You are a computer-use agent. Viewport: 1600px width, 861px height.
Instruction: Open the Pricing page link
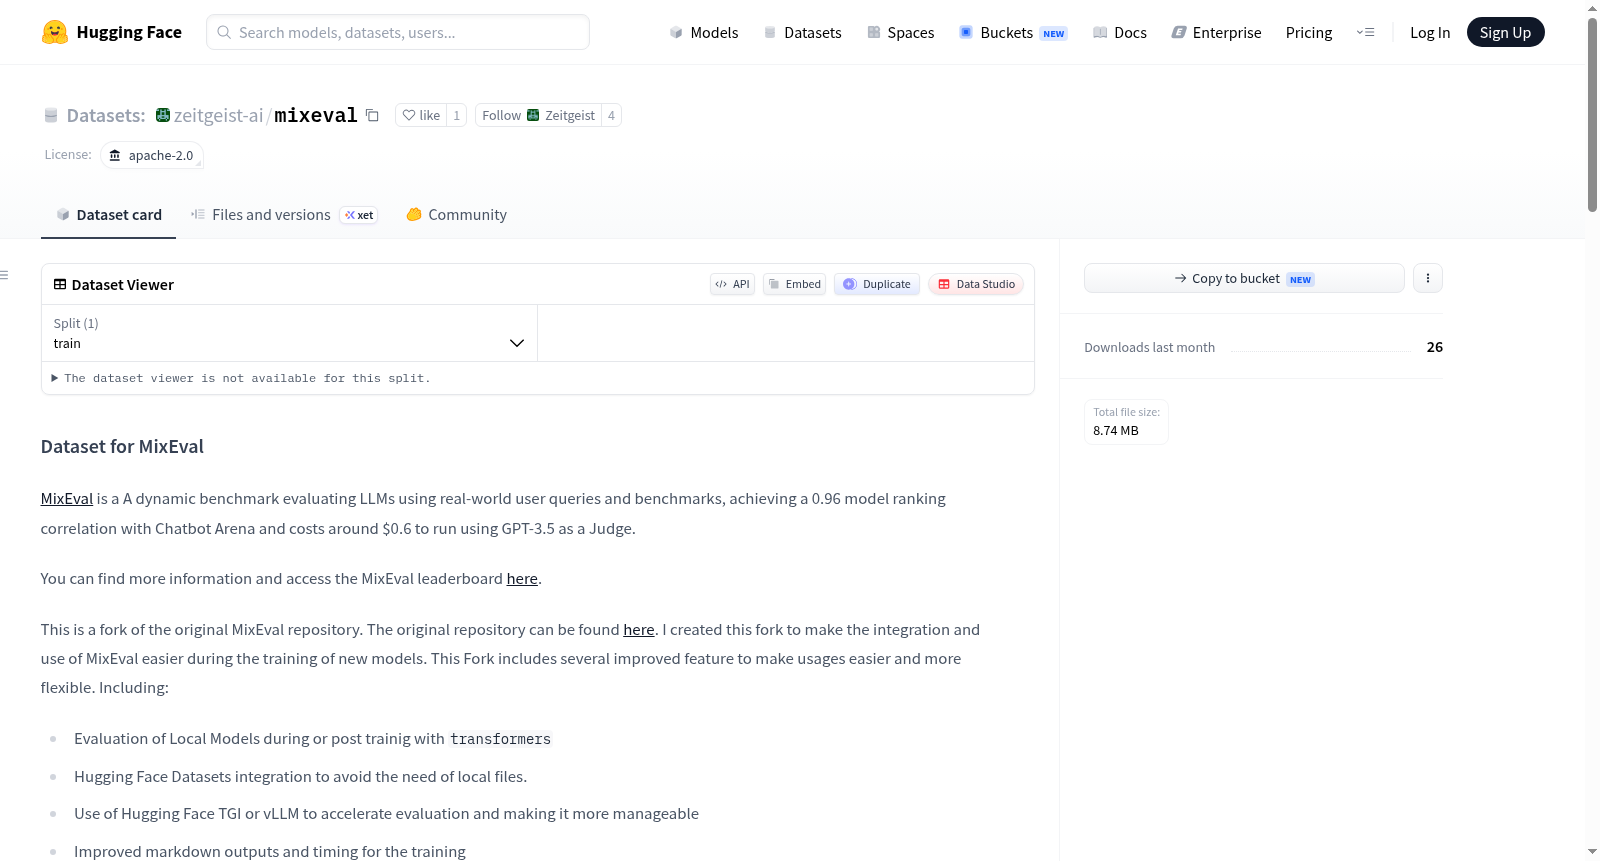point(1309,32)
